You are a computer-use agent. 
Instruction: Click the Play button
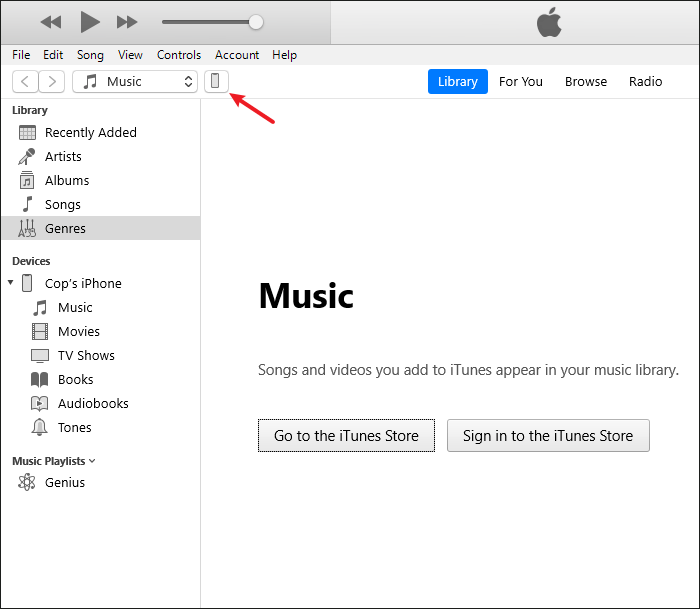coord(90,22)
